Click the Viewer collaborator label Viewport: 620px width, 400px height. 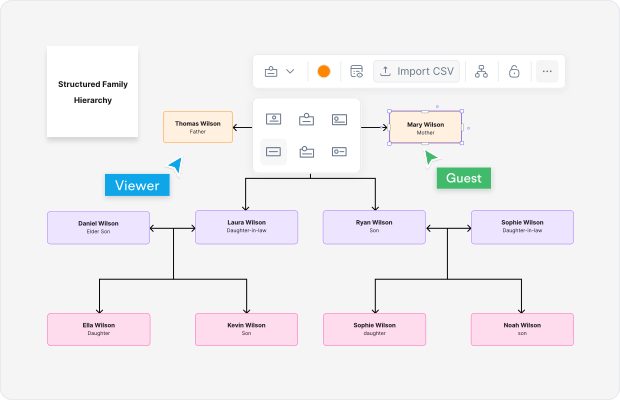137,185
